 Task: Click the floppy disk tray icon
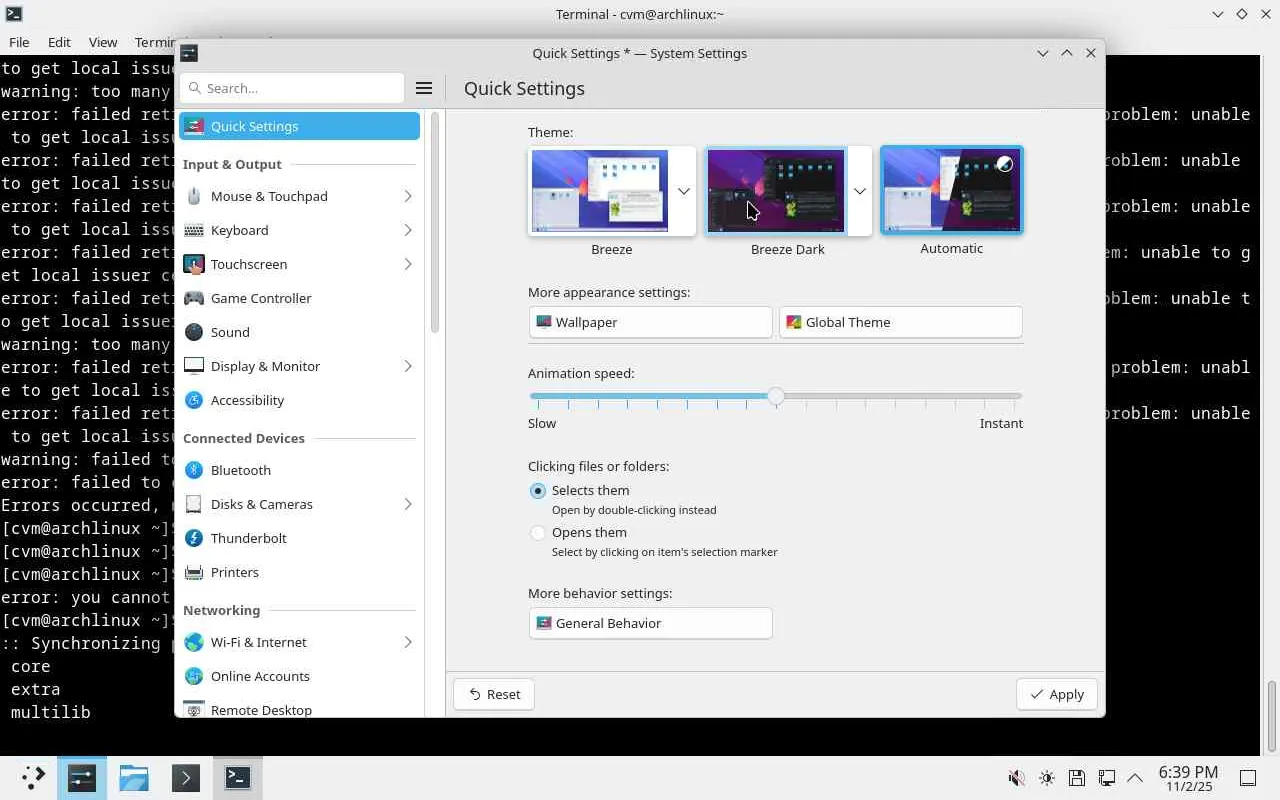pos(1077,778)
